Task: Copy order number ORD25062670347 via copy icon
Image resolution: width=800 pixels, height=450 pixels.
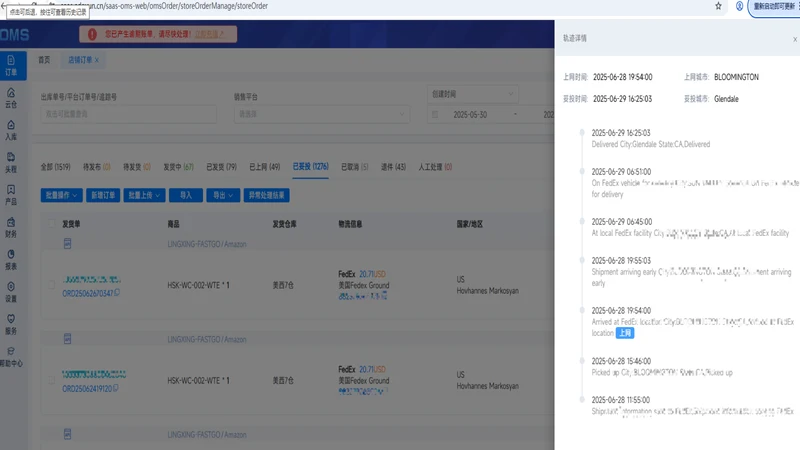Action: 117,292
